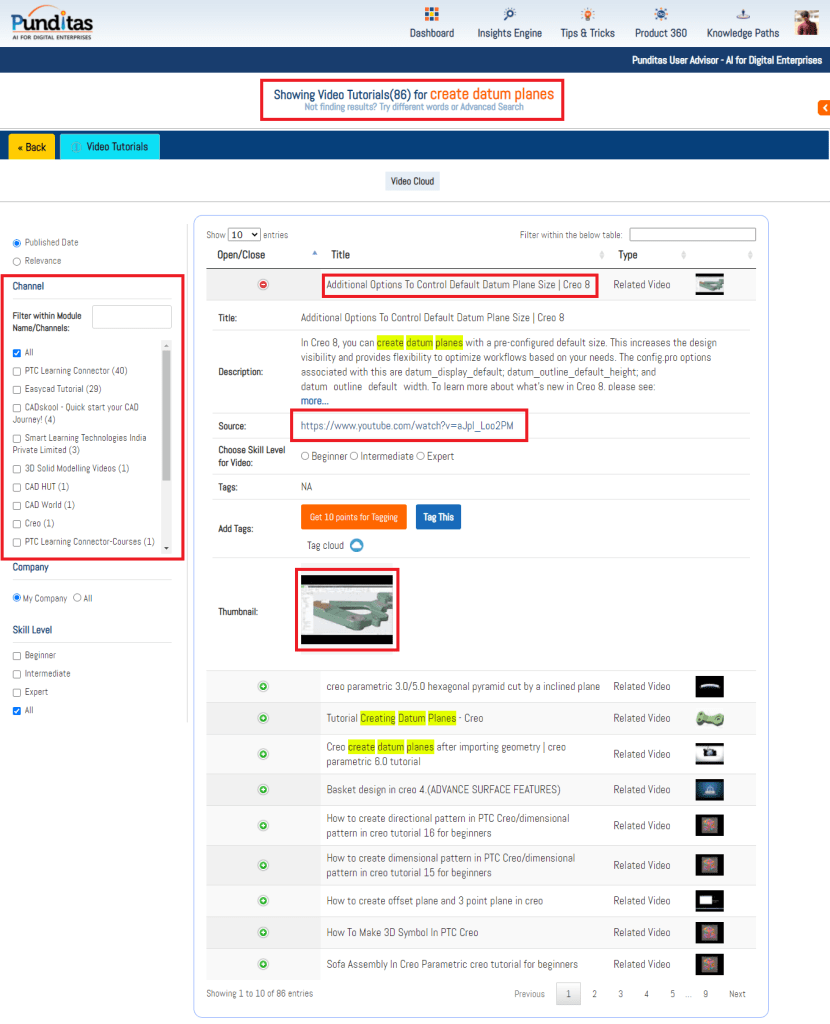Open the Insights Engine icon
The width and height of the screenshot is (830, 1024).
[510, 14]
